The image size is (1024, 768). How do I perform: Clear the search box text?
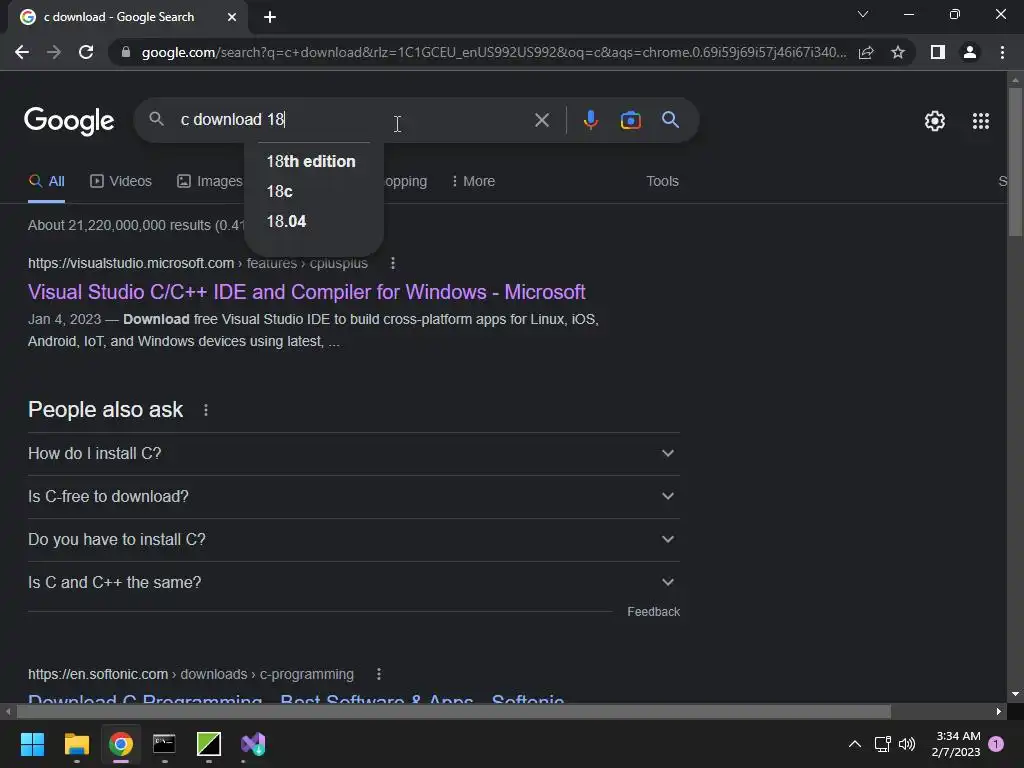pos(541,120)
